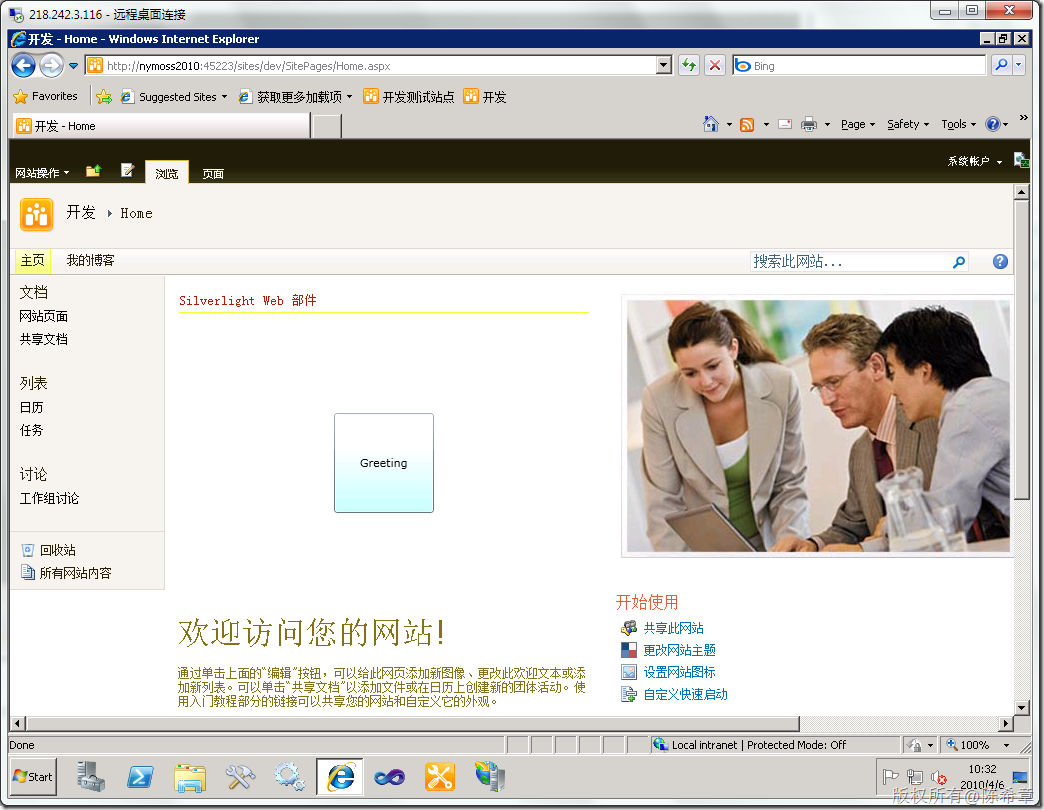1044x810 pixels.
Task: Click the IE Forward arrow button
Action: click(51, 65)
